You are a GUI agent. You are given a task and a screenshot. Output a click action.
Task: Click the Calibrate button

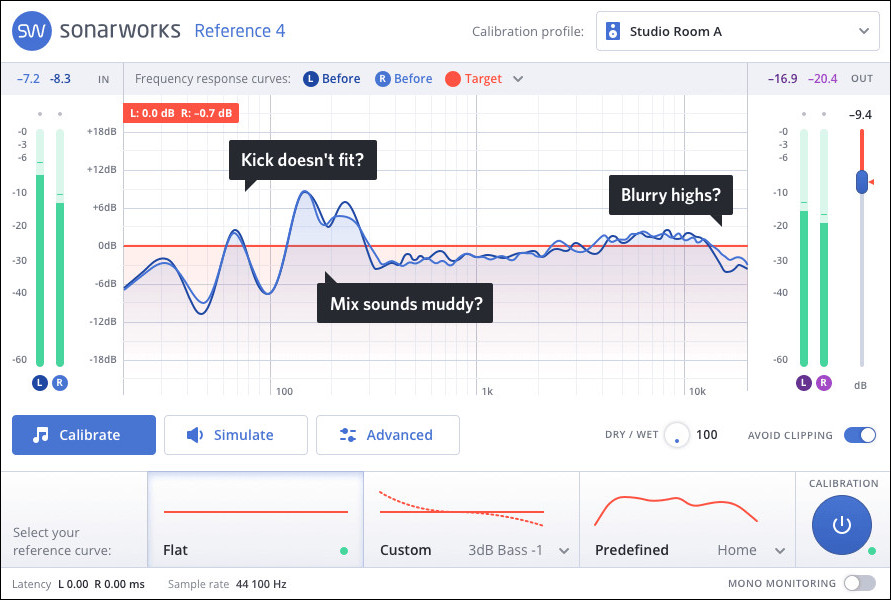coord(83,434)
